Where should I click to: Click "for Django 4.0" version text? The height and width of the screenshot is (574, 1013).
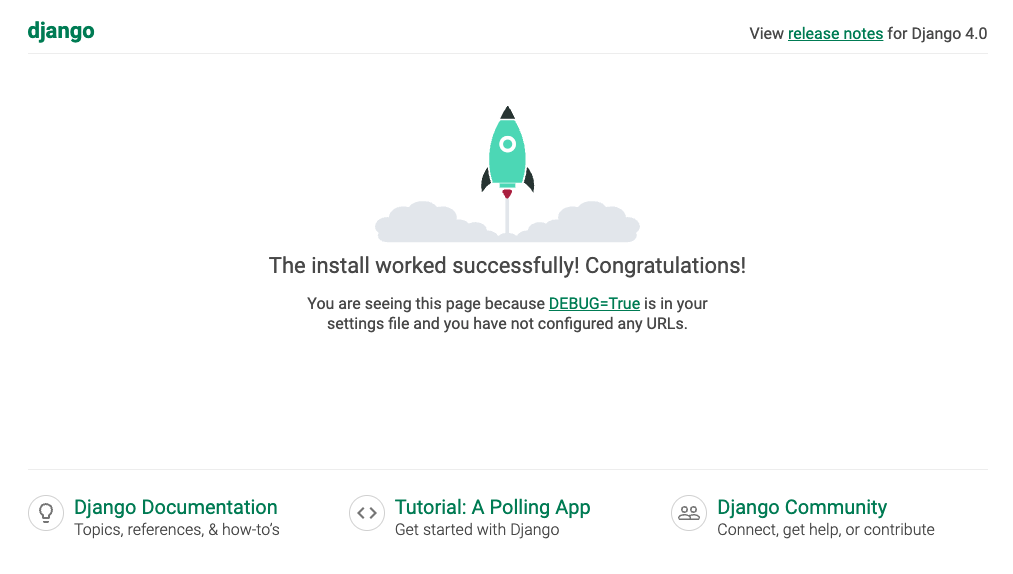coord(937,33)
